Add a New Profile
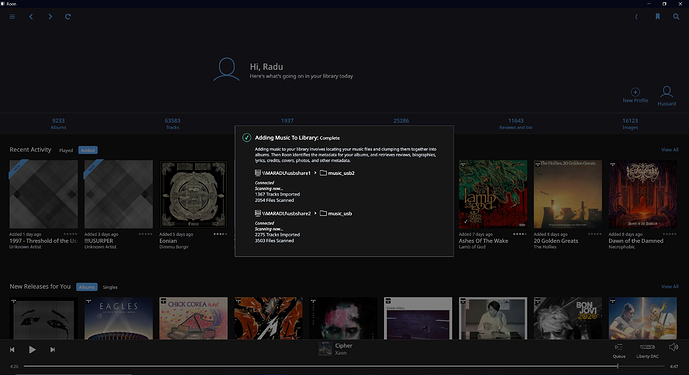 point(635,95)
